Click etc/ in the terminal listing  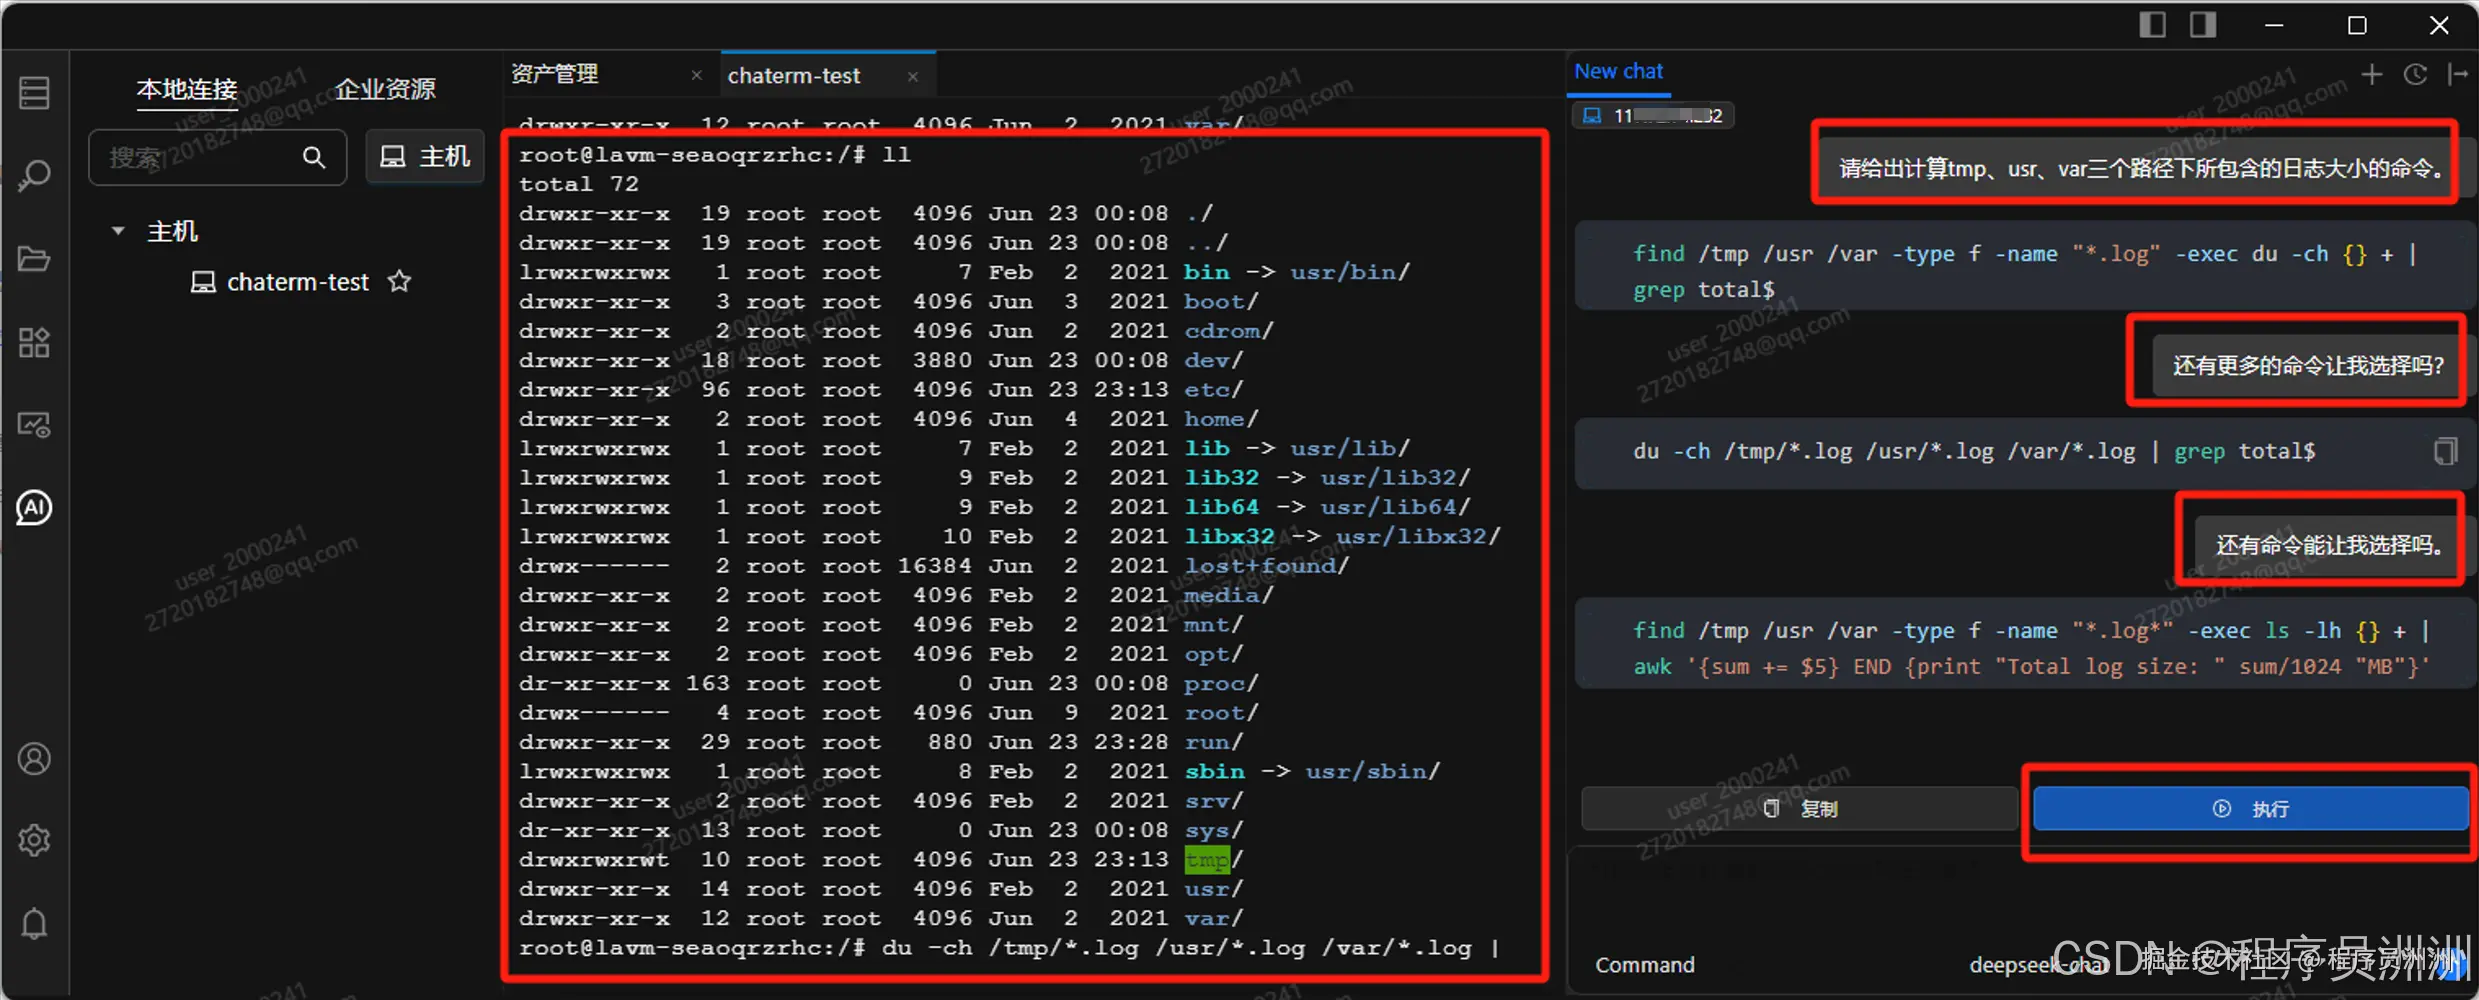click(1214, 389)
